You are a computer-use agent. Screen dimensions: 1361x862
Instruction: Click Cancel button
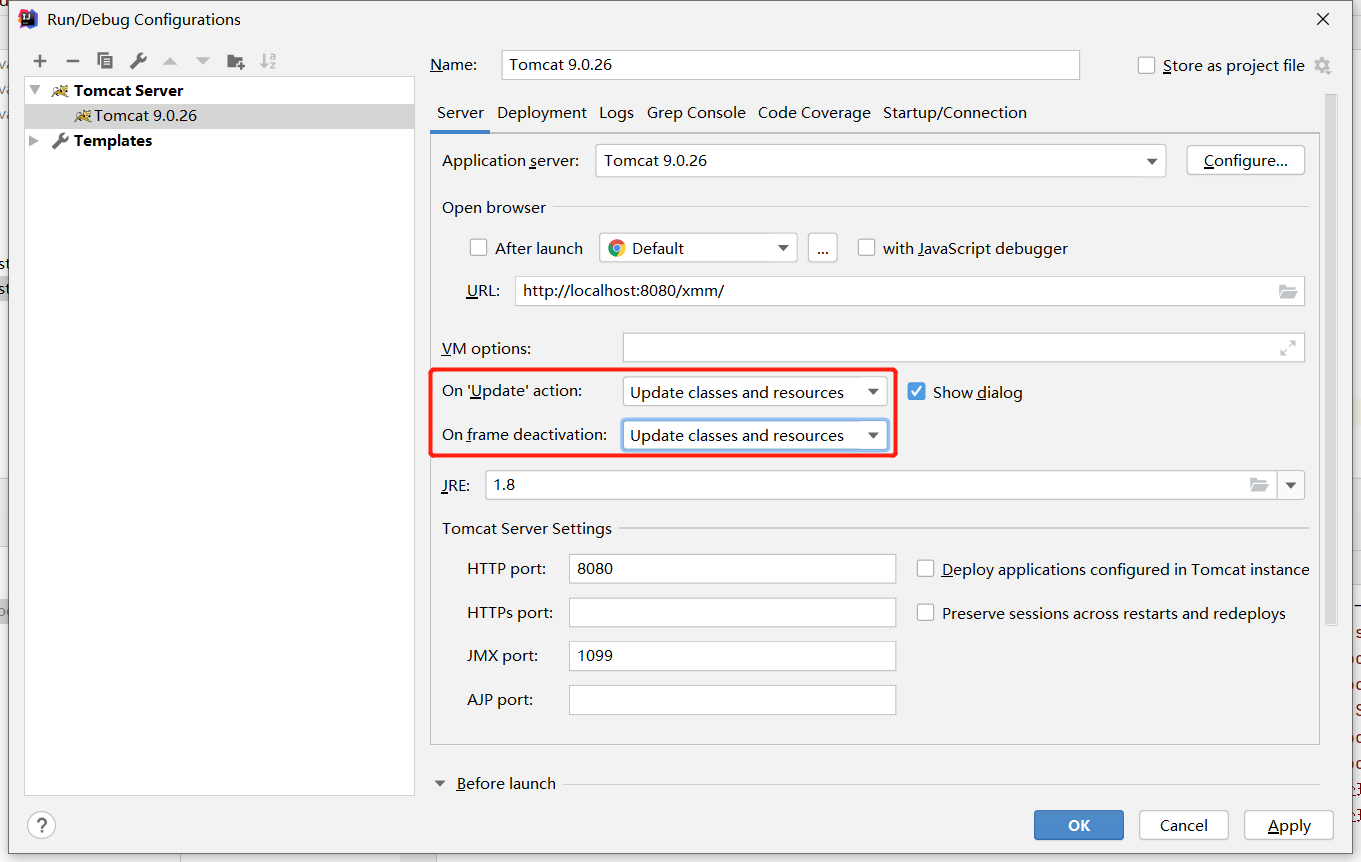point(1184,825)
